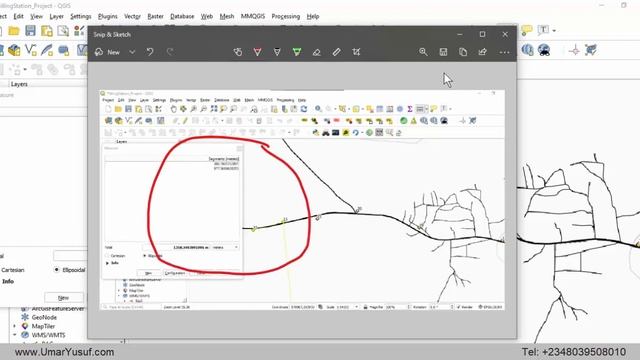
Task: Open the QGIS Edit menu
Action: pos(18,16)
